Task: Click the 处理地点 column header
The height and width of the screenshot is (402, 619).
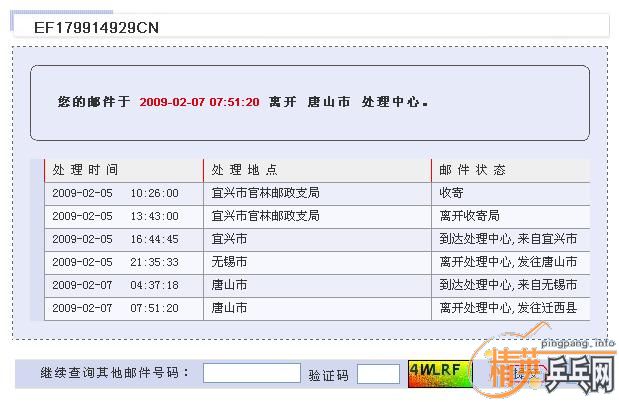Action: (x=245, y=170)
